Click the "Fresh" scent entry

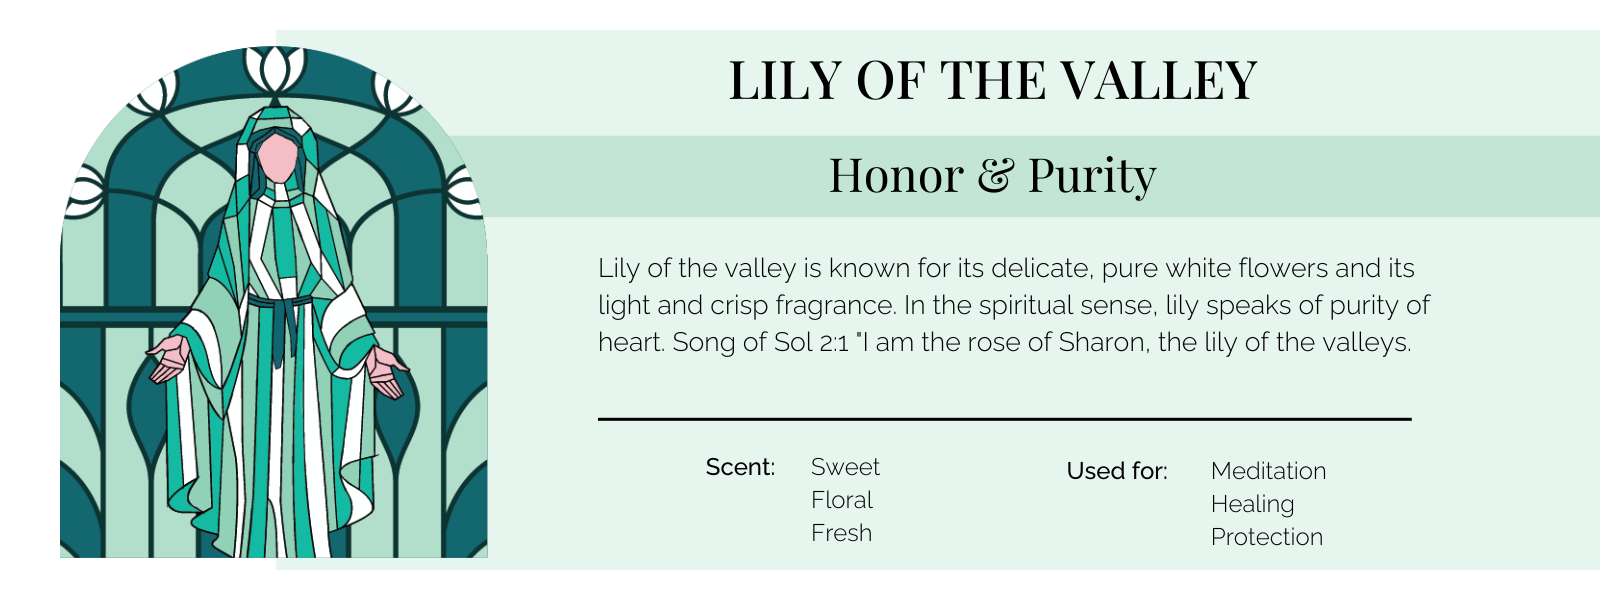(x=841, y=533)
